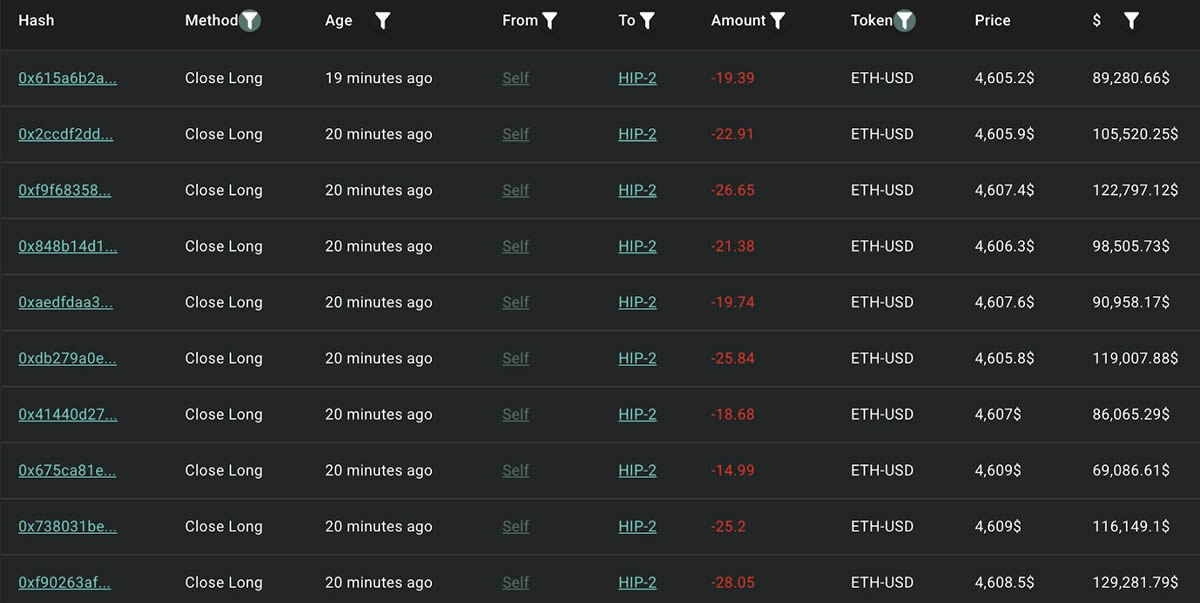
Task: Select the value 69,086.61$
Action: (1131, 470)
